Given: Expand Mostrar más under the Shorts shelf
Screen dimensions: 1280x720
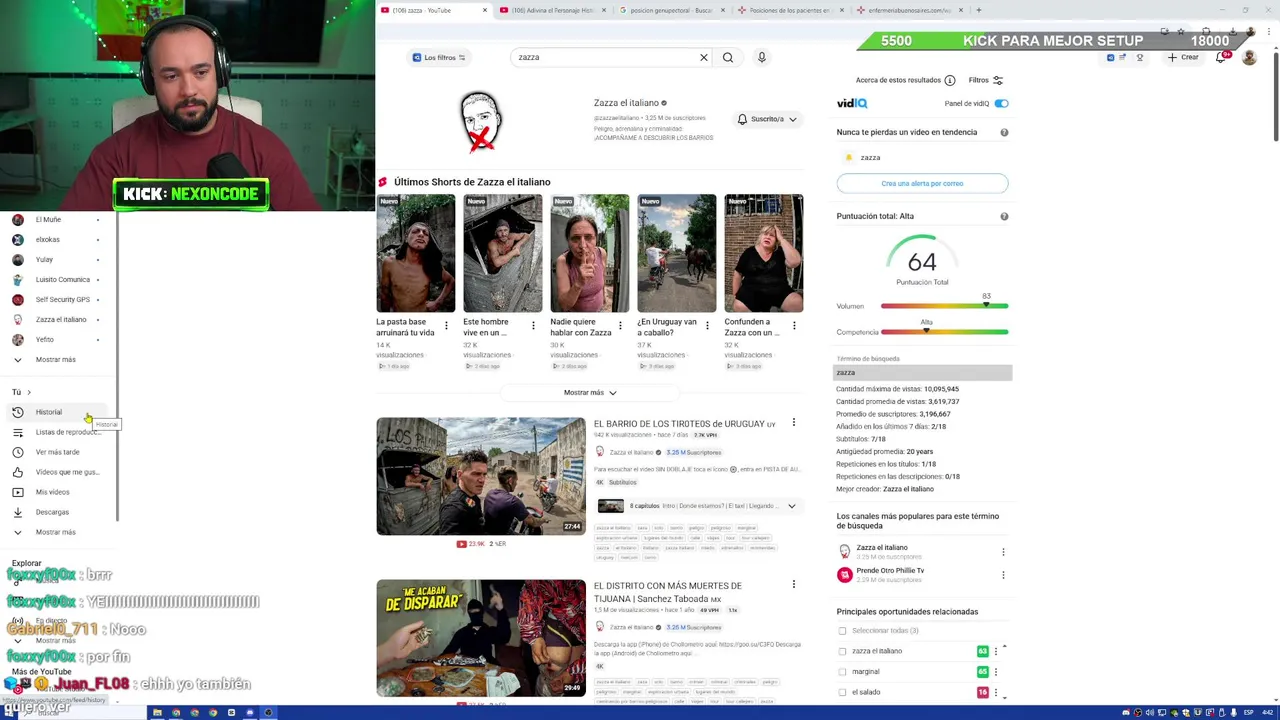Looking at the screenshot, I should 590,393.
